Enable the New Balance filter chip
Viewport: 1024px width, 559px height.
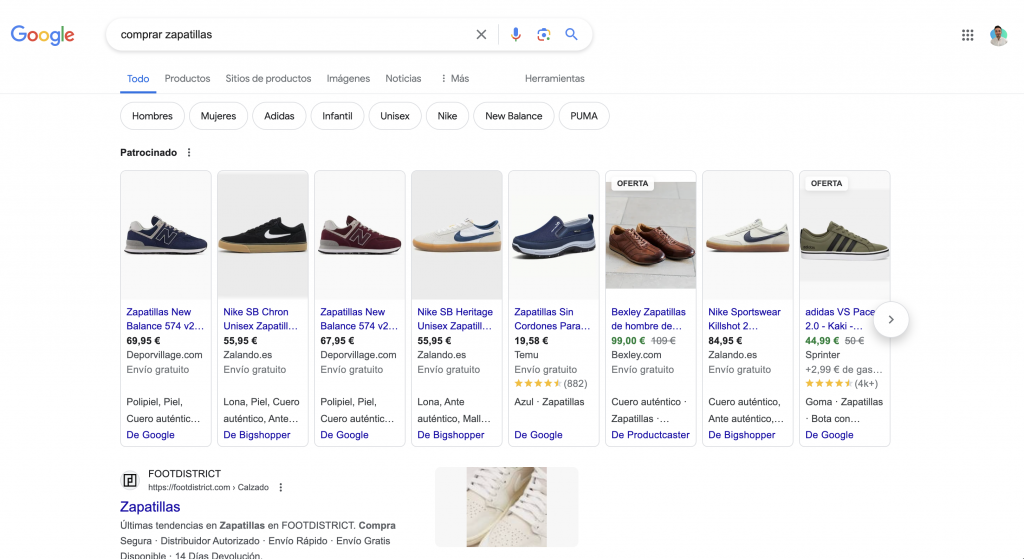513,116
